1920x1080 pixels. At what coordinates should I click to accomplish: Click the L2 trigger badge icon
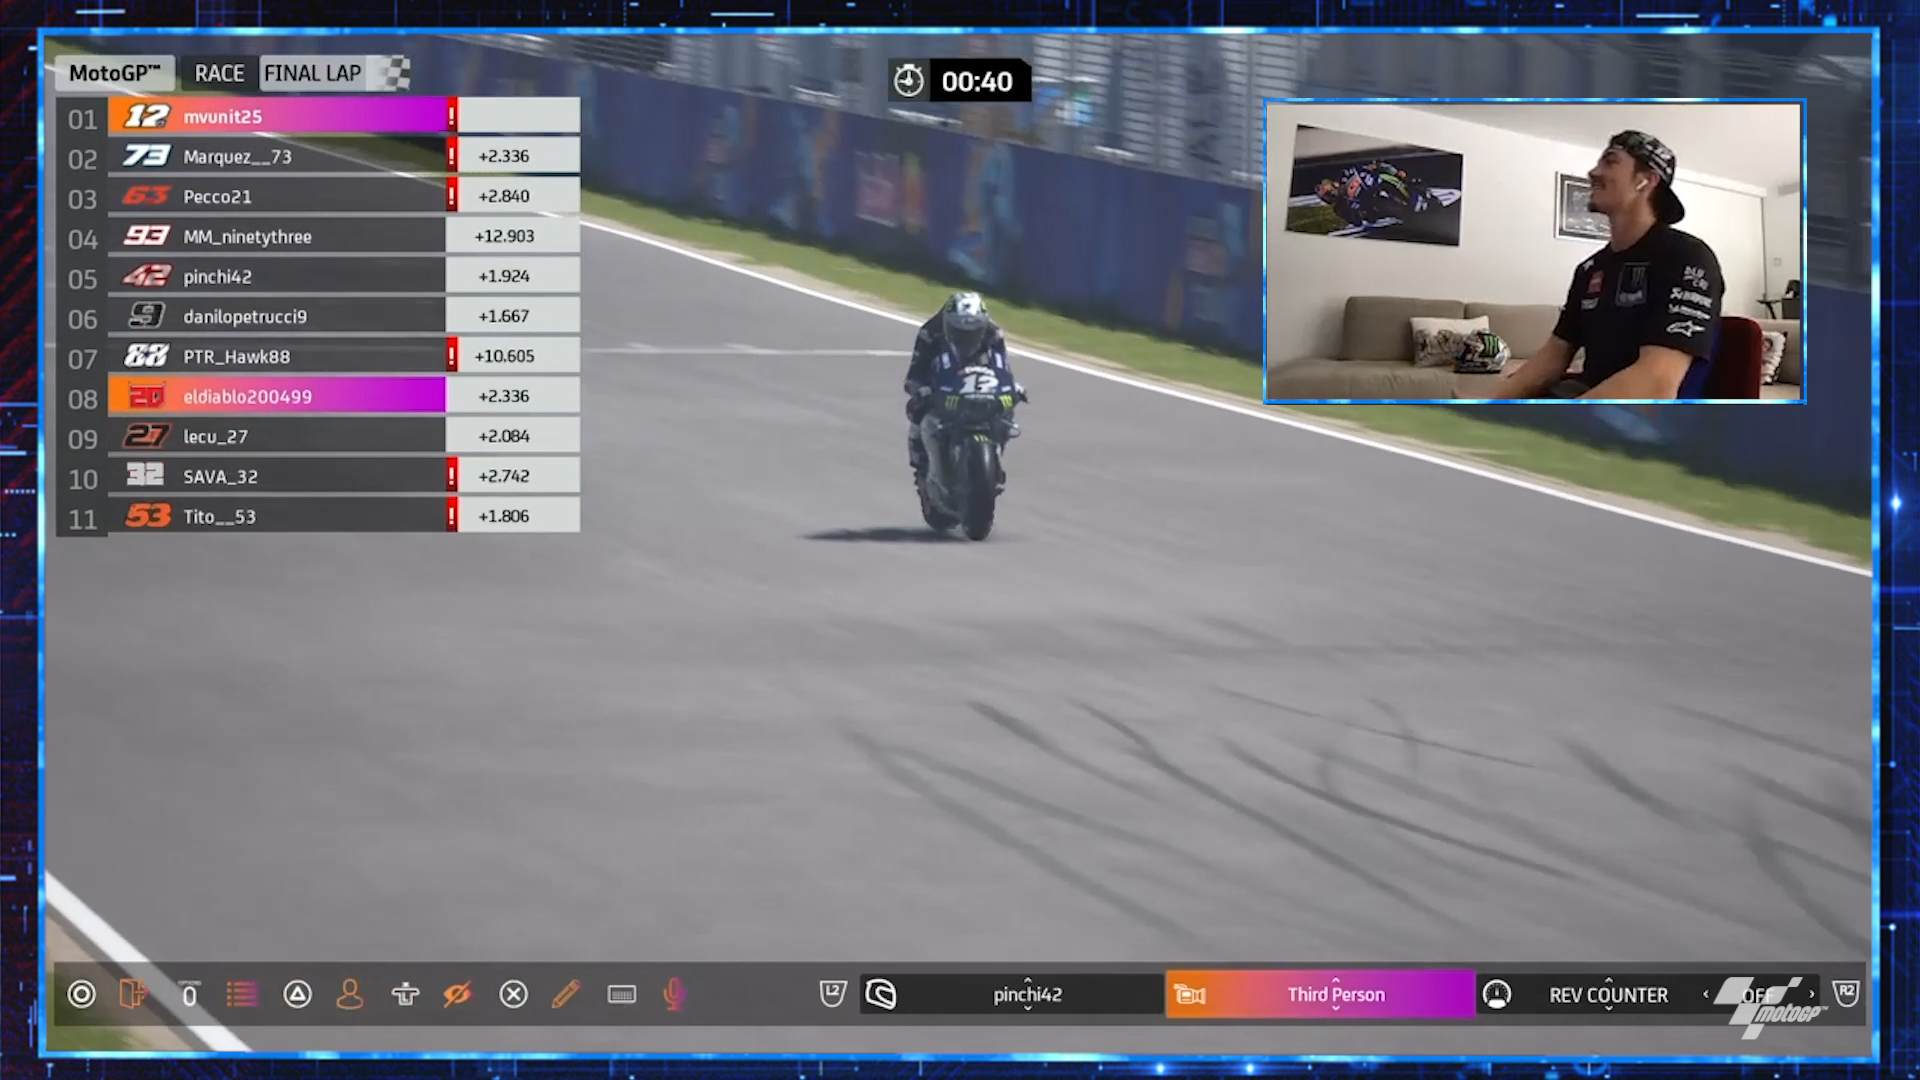[x=832, y=993]
